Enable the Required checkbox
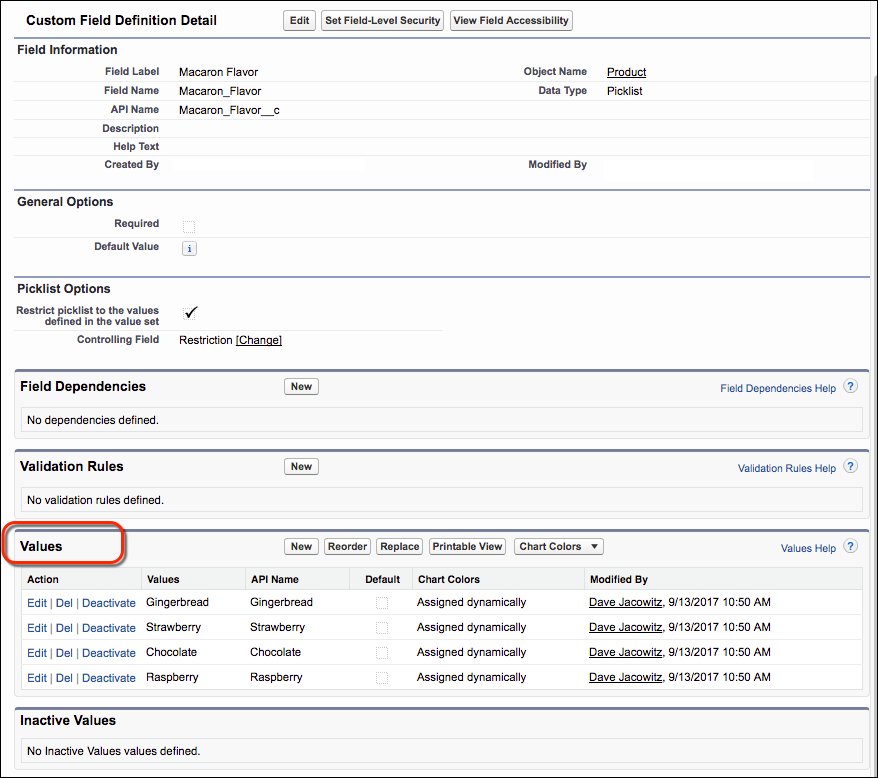Viewport: 878px width, 778px height. (x=189, y=226)
